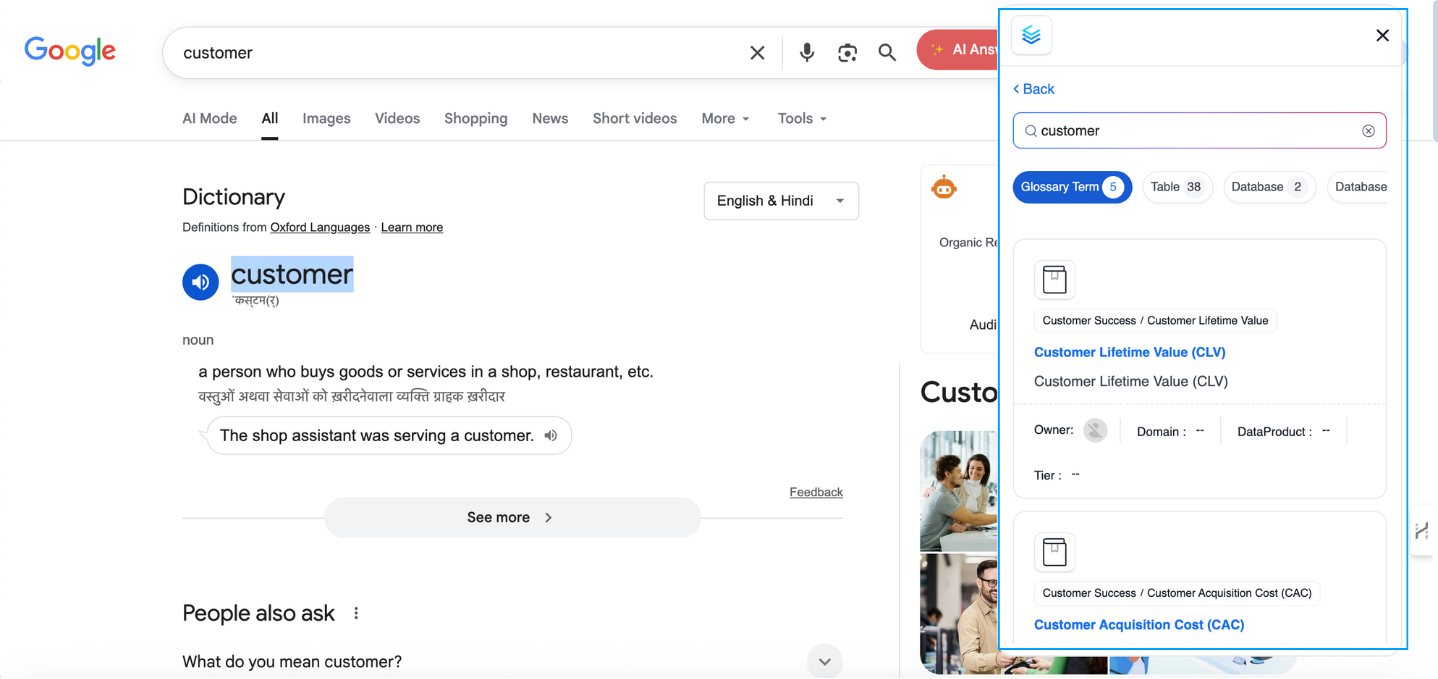Viewport: 1438px width, 679px height.
Task: Start voice search with the microphone icon
Action: coord(806,52)
